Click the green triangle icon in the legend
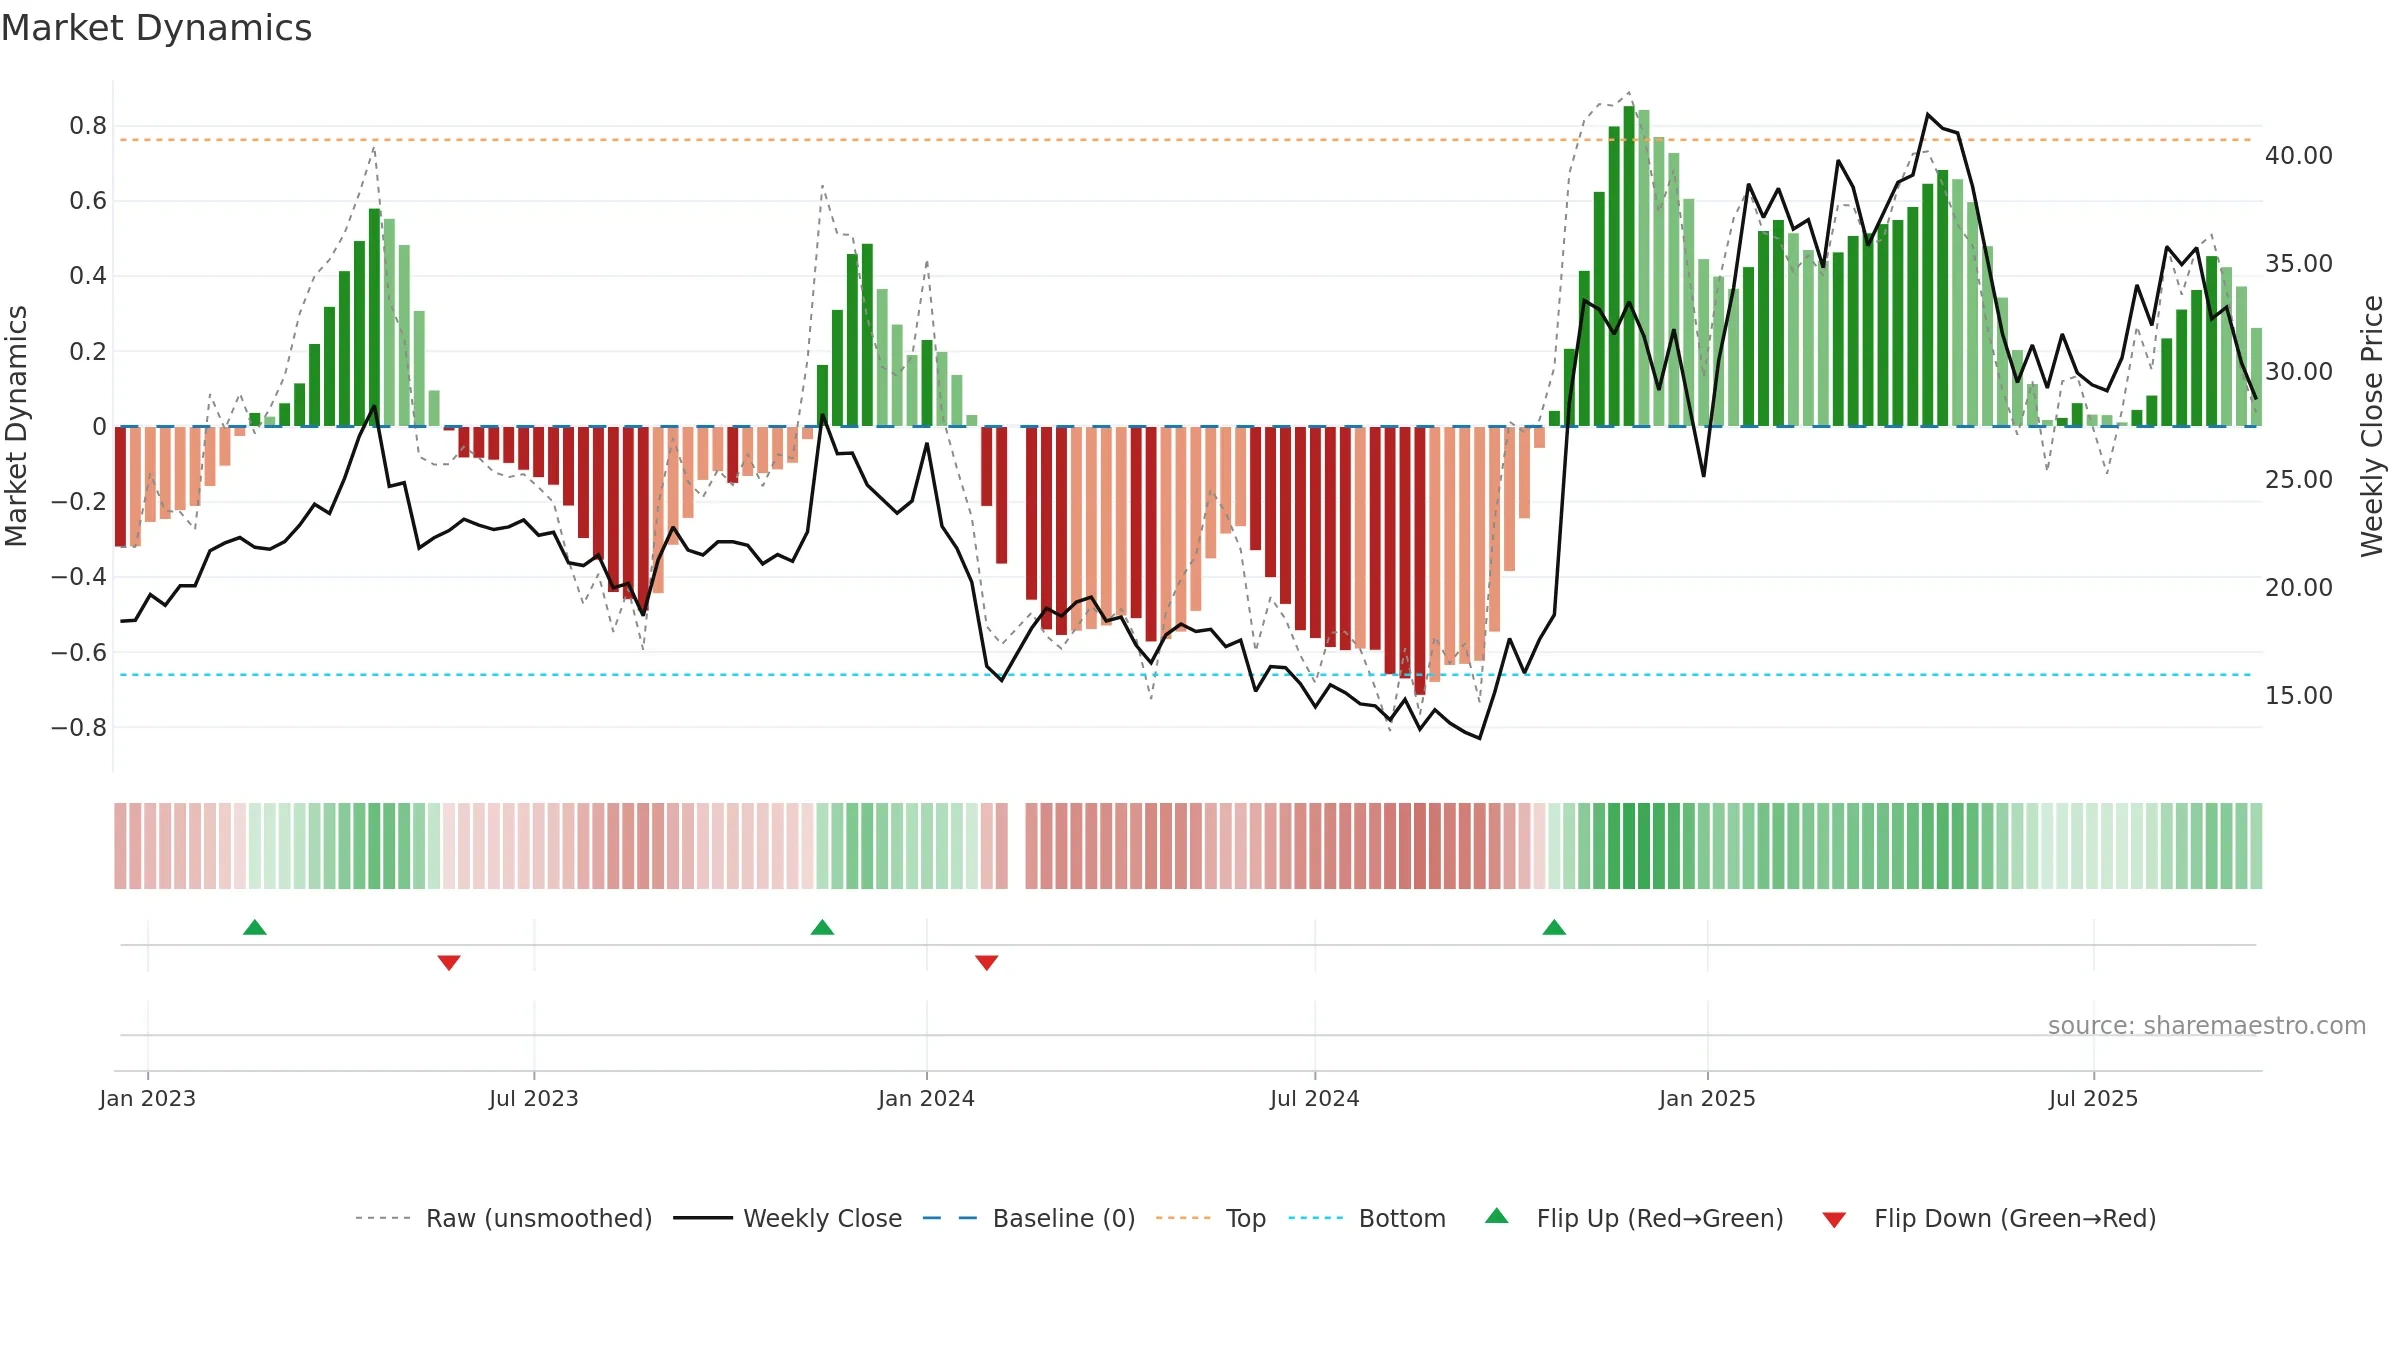 (x=1497, y=1216)
